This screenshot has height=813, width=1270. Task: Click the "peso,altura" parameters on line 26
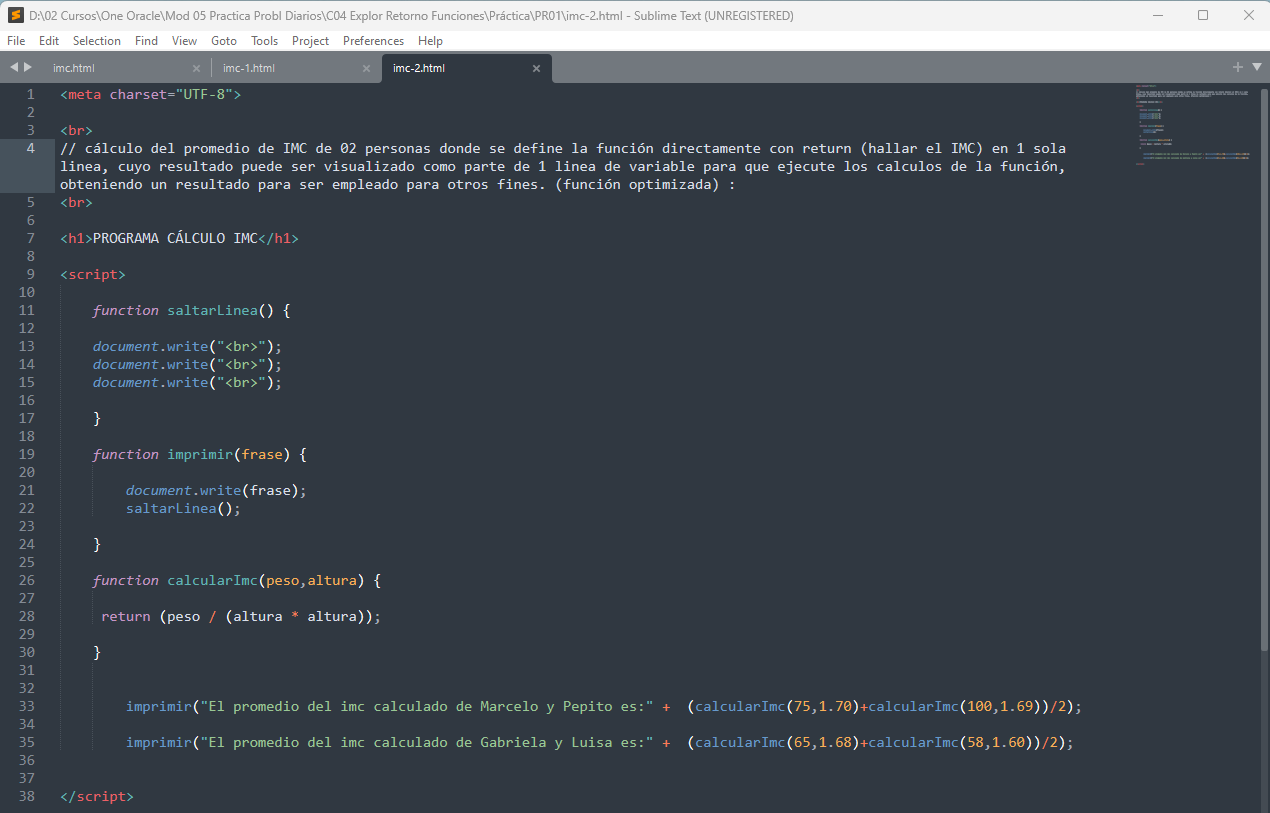(x=312, y=580)
